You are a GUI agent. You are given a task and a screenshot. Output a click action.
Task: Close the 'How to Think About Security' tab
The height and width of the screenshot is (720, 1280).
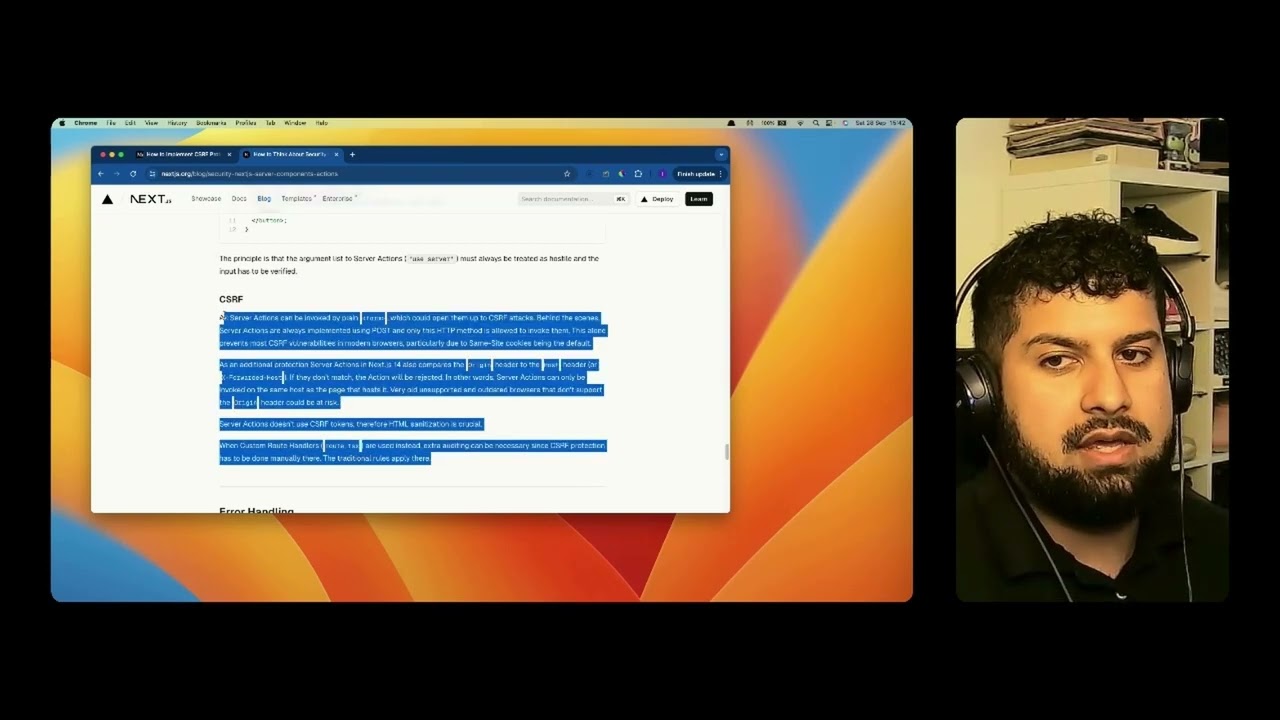[336, 154]
